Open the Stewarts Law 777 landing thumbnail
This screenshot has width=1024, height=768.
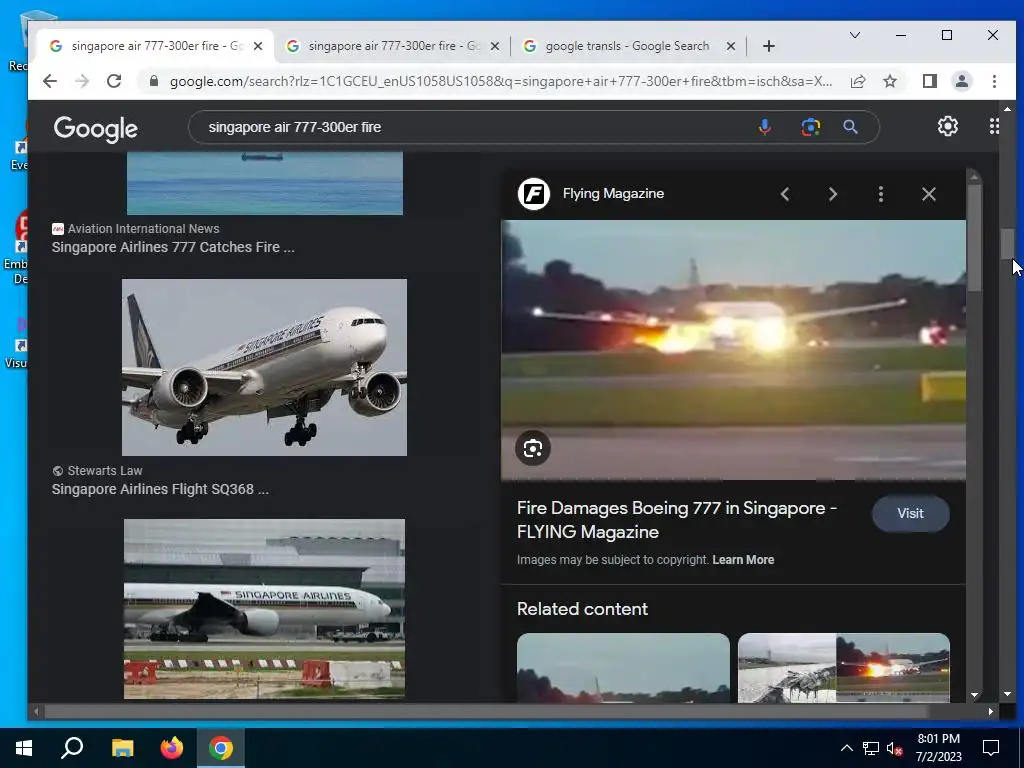[x=264, y=367]
